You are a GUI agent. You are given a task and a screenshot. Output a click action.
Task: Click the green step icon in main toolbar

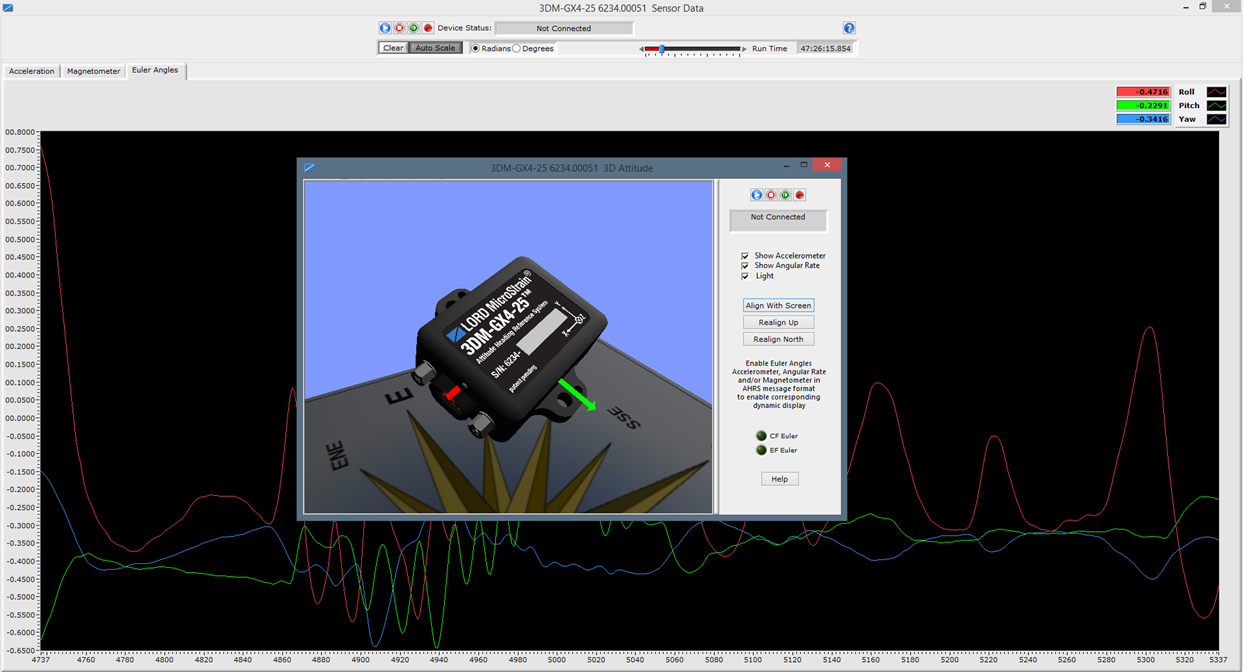(x=413, y=28)
